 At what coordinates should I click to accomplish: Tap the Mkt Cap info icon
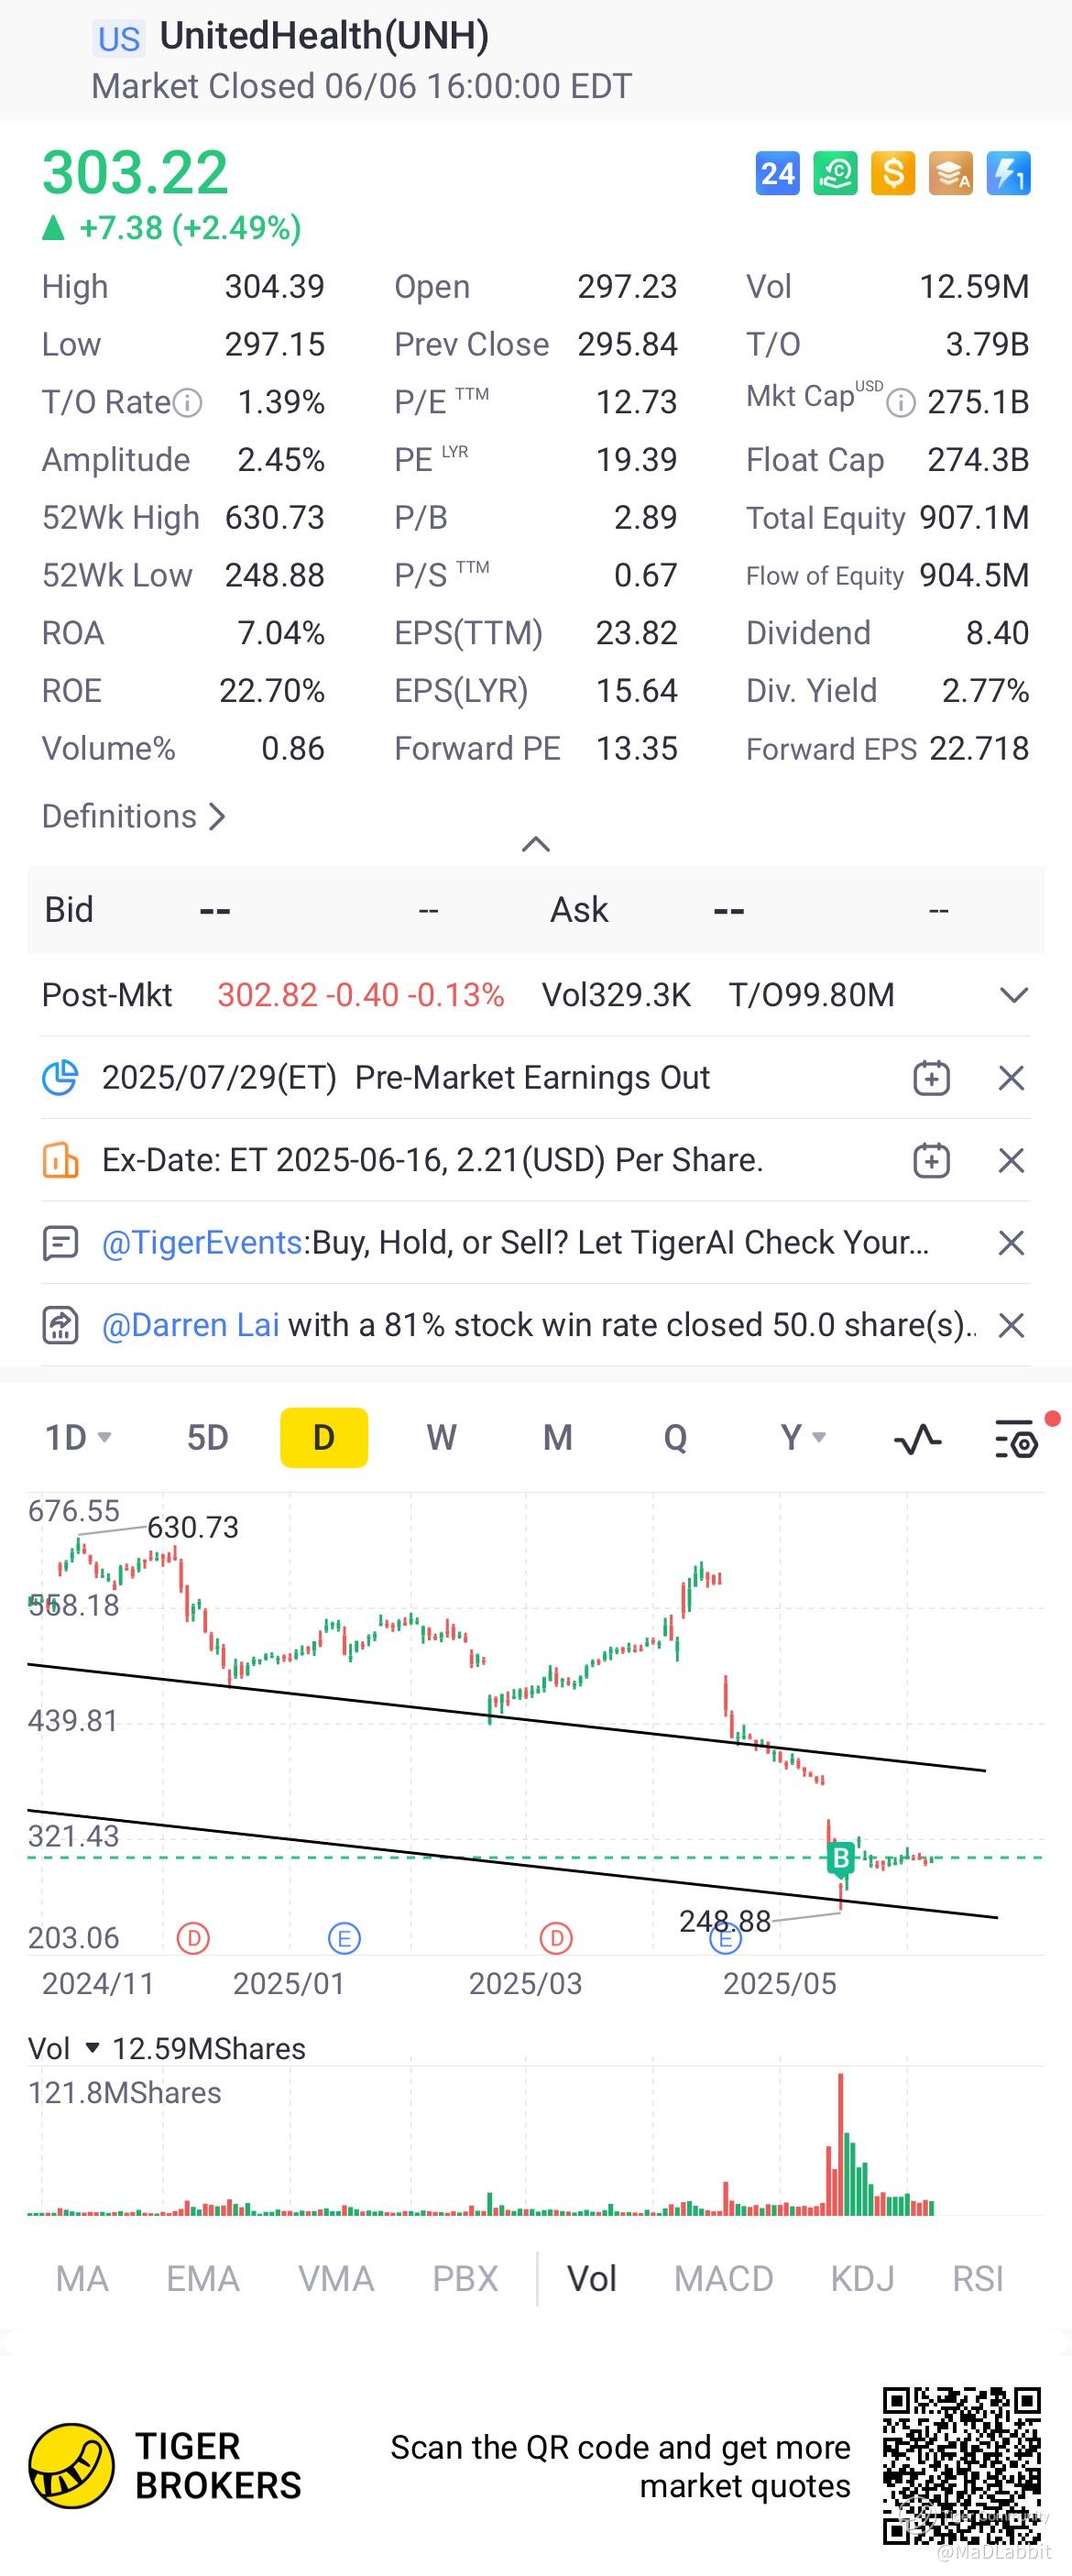901,403
